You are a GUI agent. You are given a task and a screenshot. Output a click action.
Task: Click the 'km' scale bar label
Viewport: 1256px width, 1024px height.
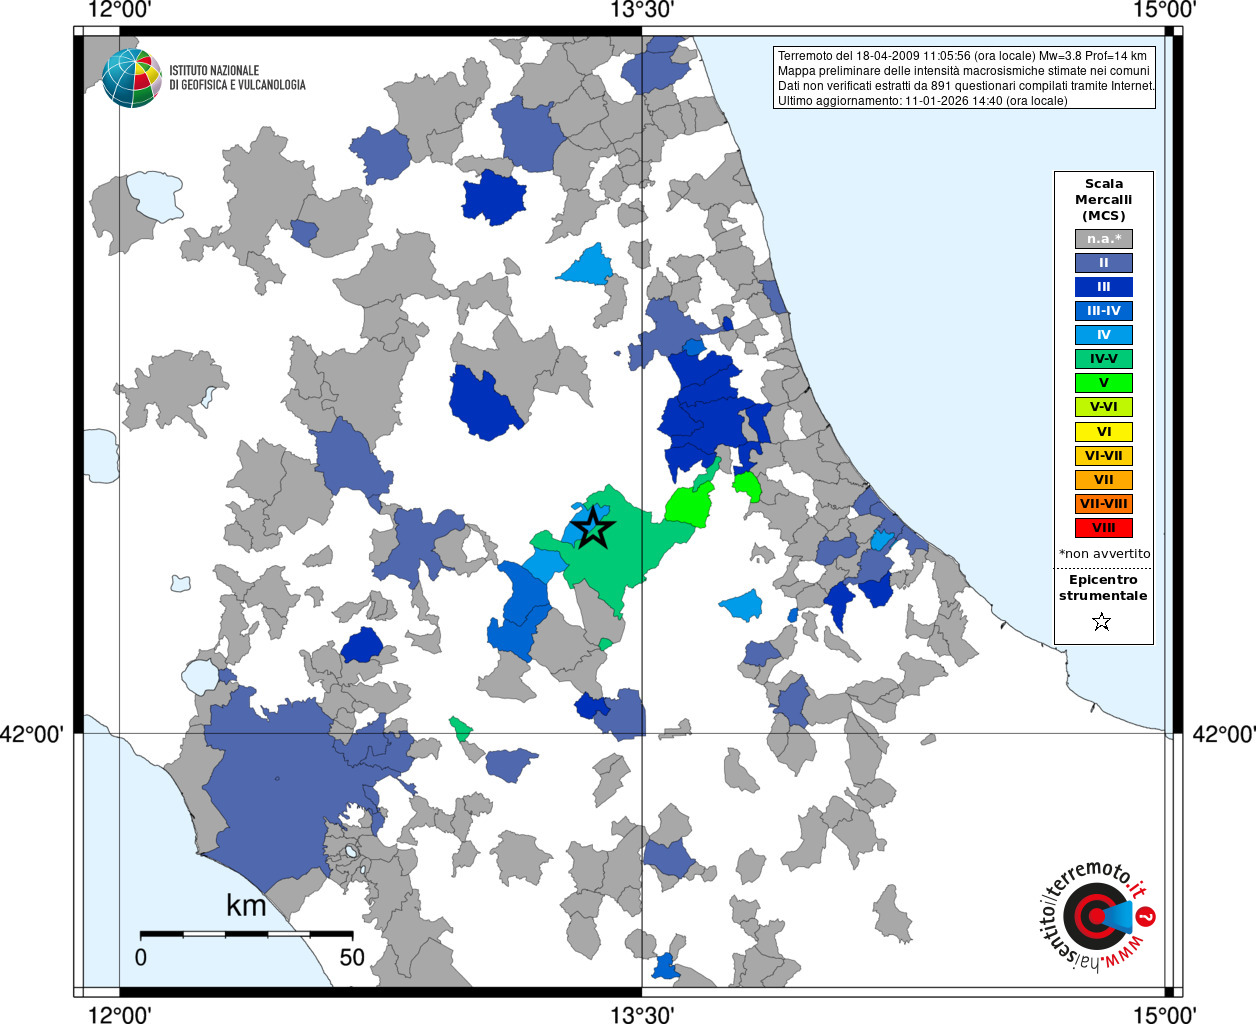[x=246, y=906]
